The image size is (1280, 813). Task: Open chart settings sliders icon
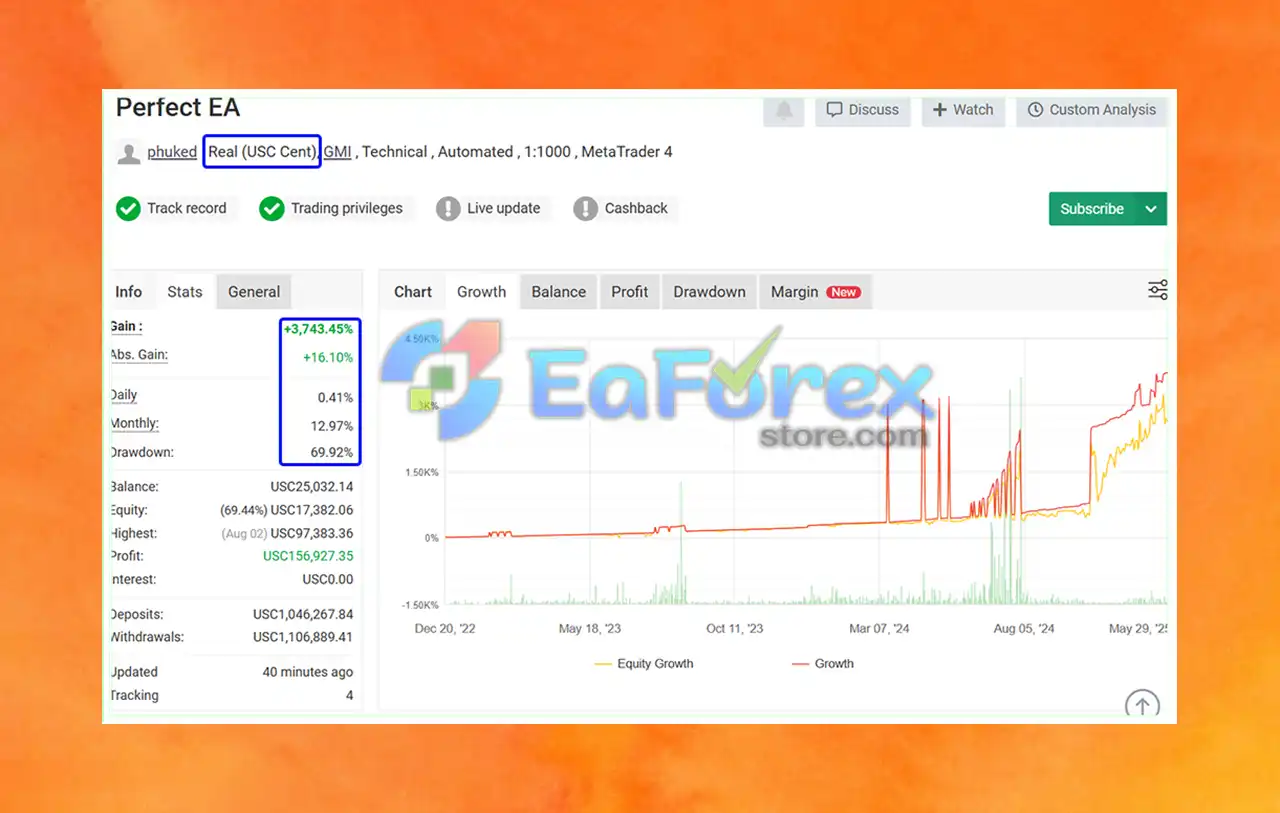coord(1158,291)
